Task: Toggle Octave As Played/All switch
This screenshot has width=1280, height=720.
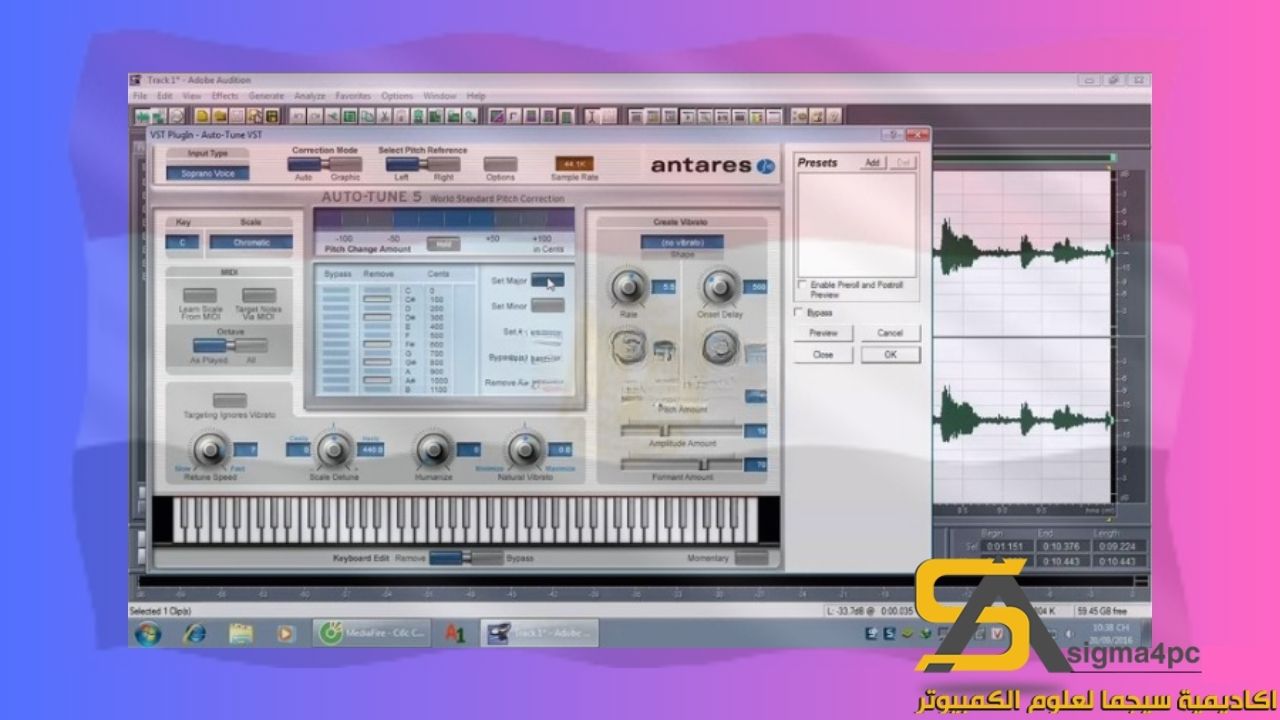Action: point(230,346)
